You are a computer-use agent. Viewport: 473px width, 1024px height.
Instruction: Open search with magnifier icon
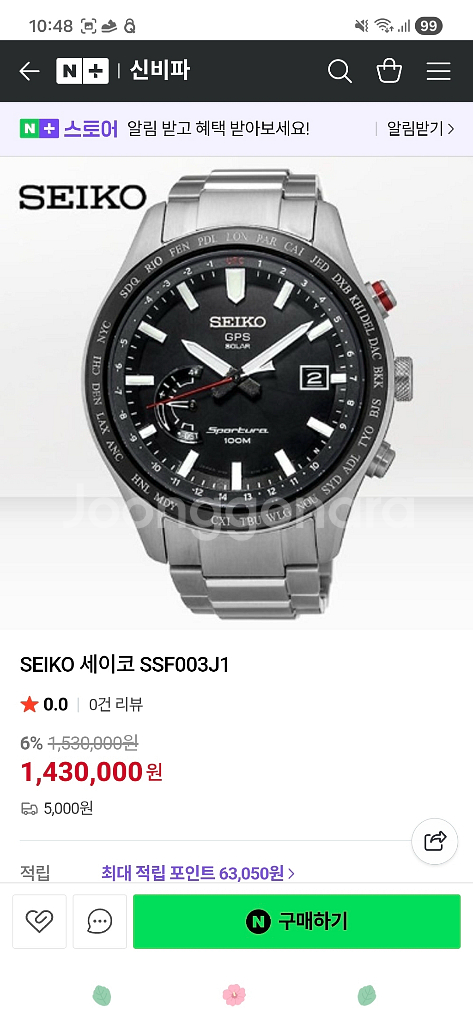point(340,71)
